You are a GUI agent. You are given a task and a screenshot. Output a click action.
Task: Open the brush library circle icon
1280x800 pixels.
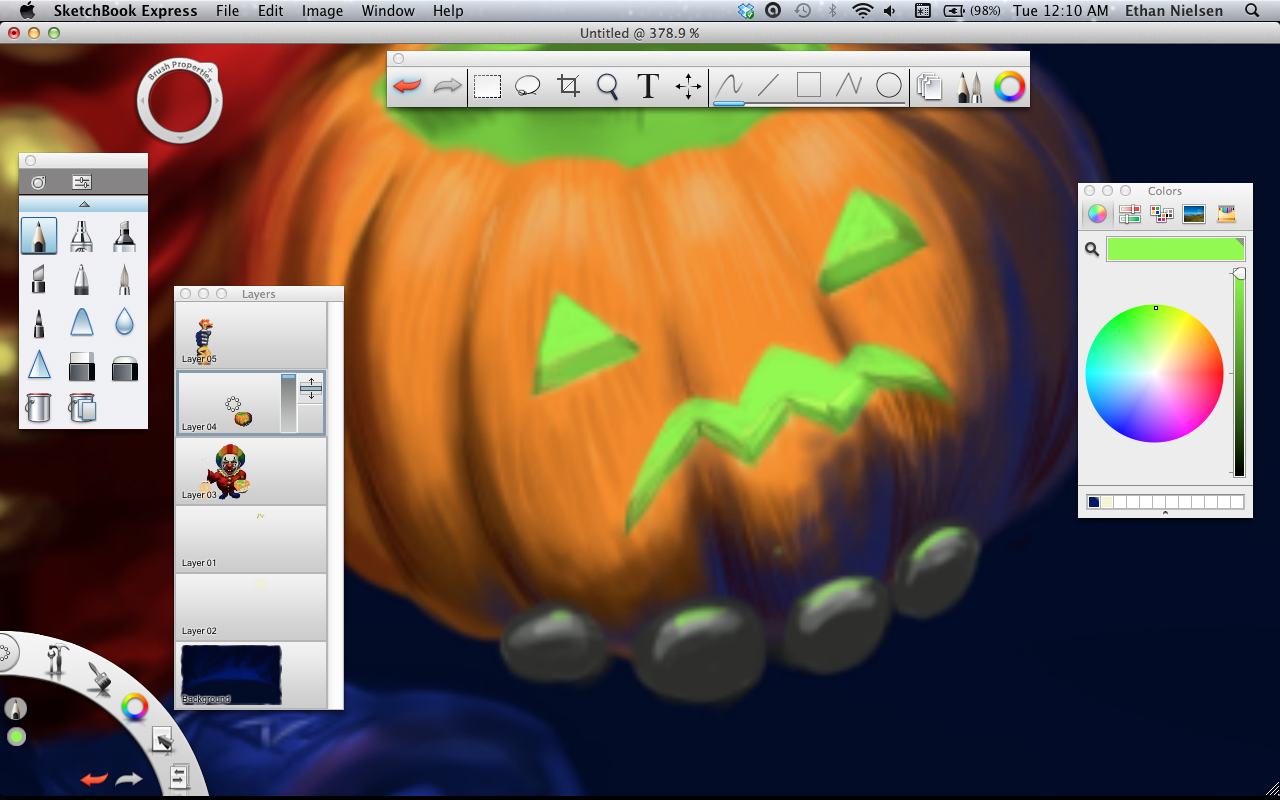point(38,182)
